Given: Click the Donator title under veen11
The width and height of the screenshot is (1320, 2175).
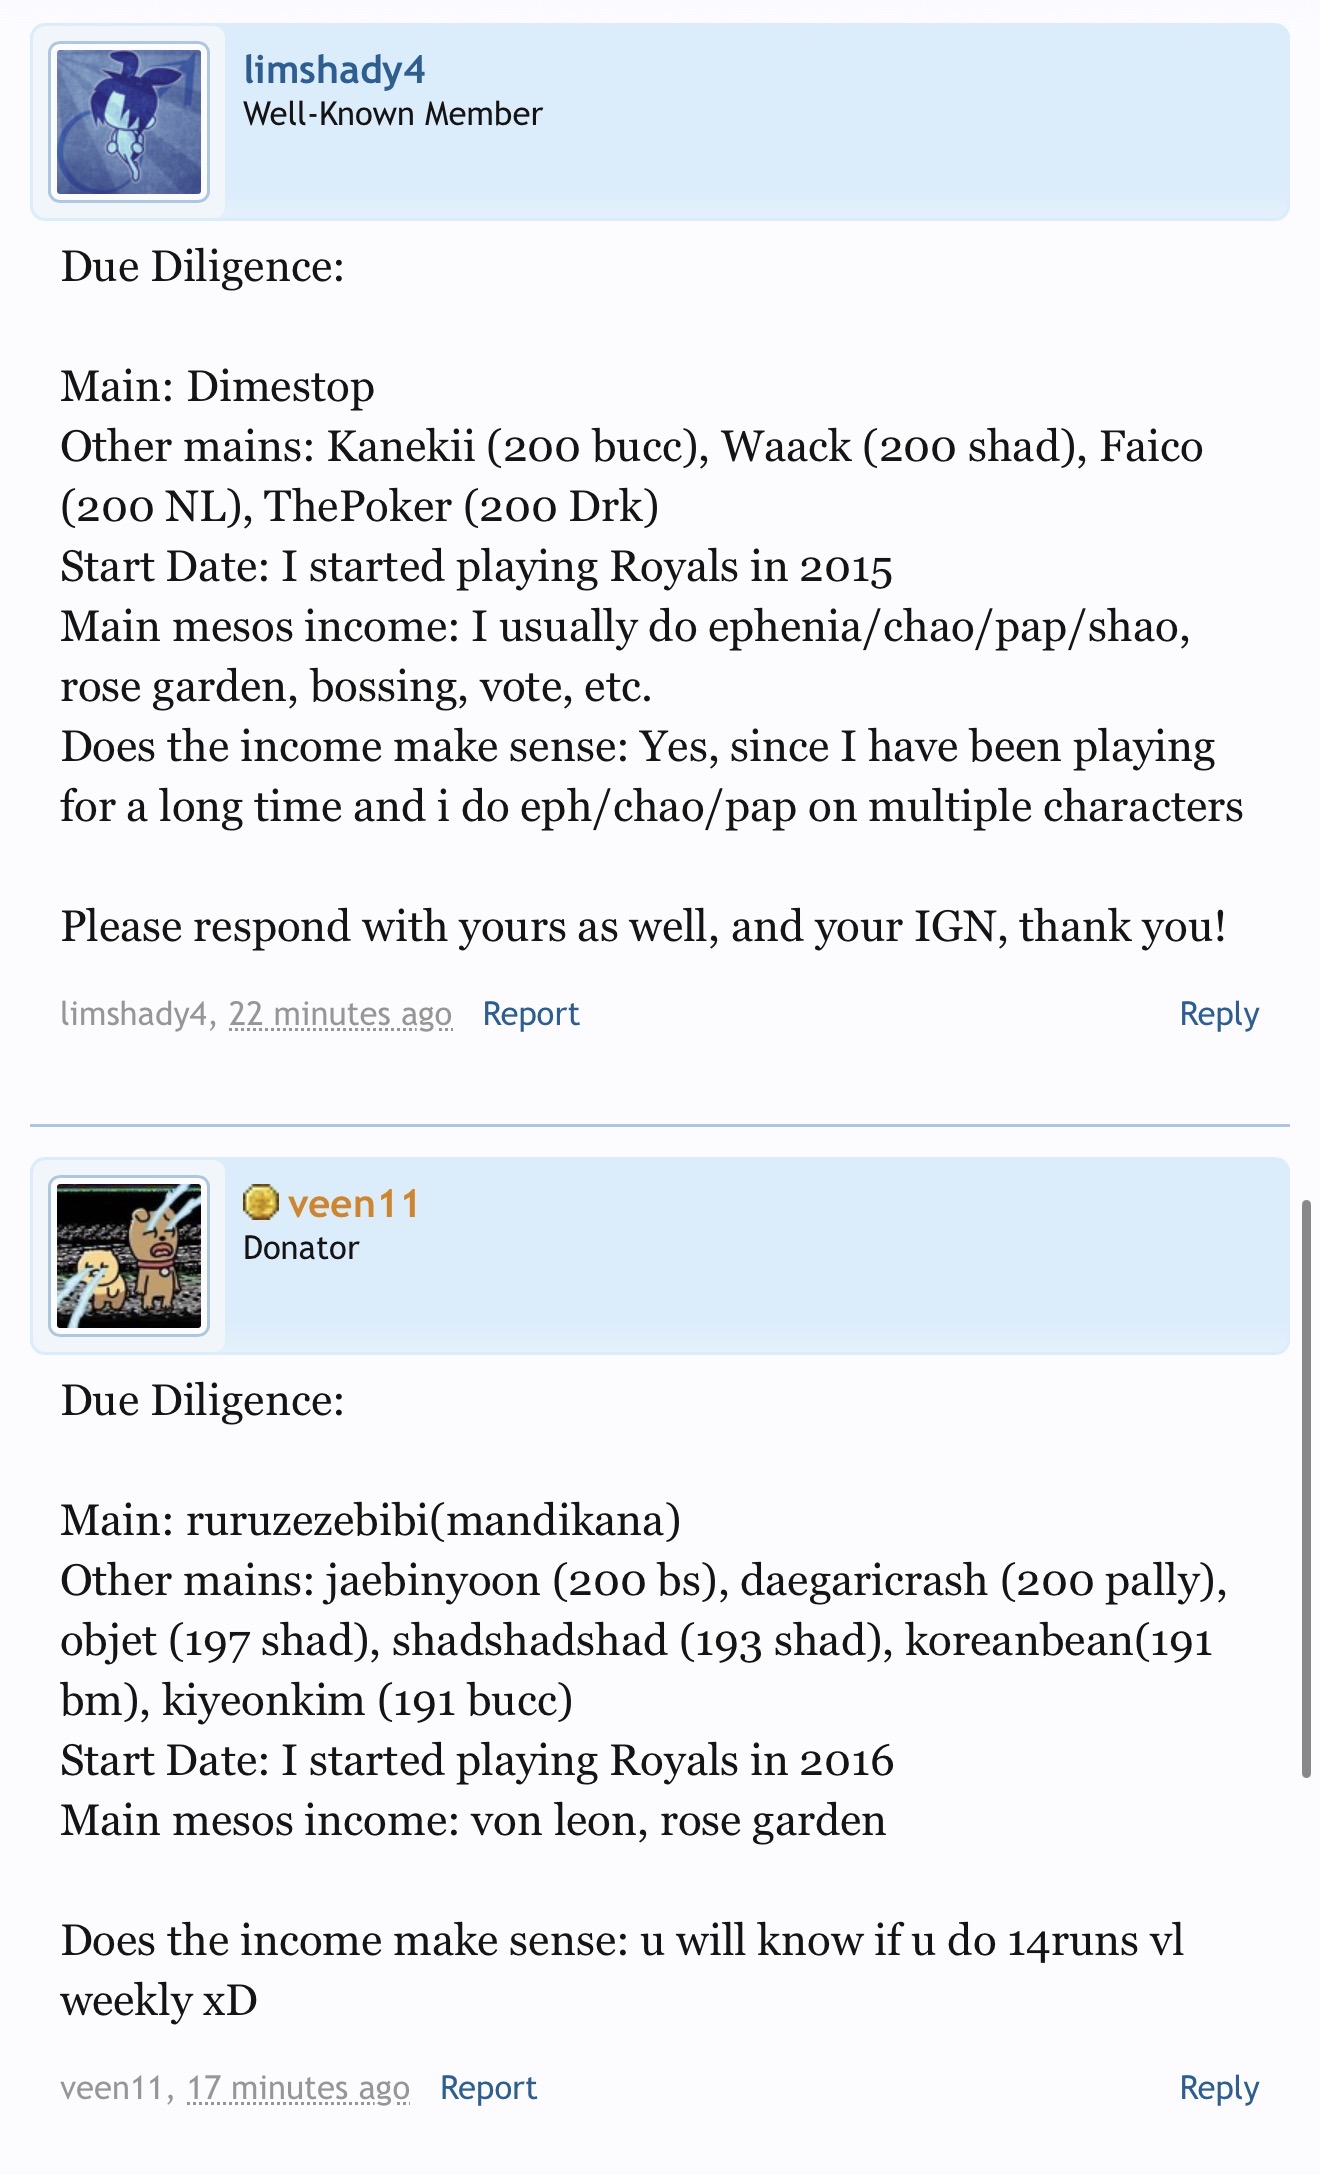Looking at the screenshot, I should 301,1248.
